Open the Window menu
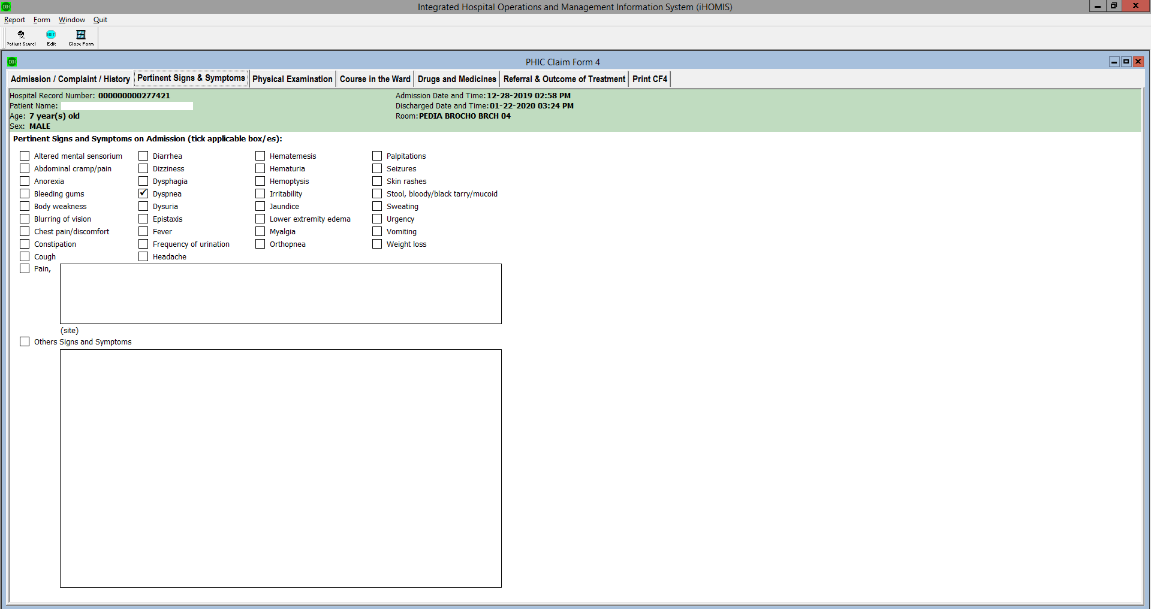 point(72,20)
